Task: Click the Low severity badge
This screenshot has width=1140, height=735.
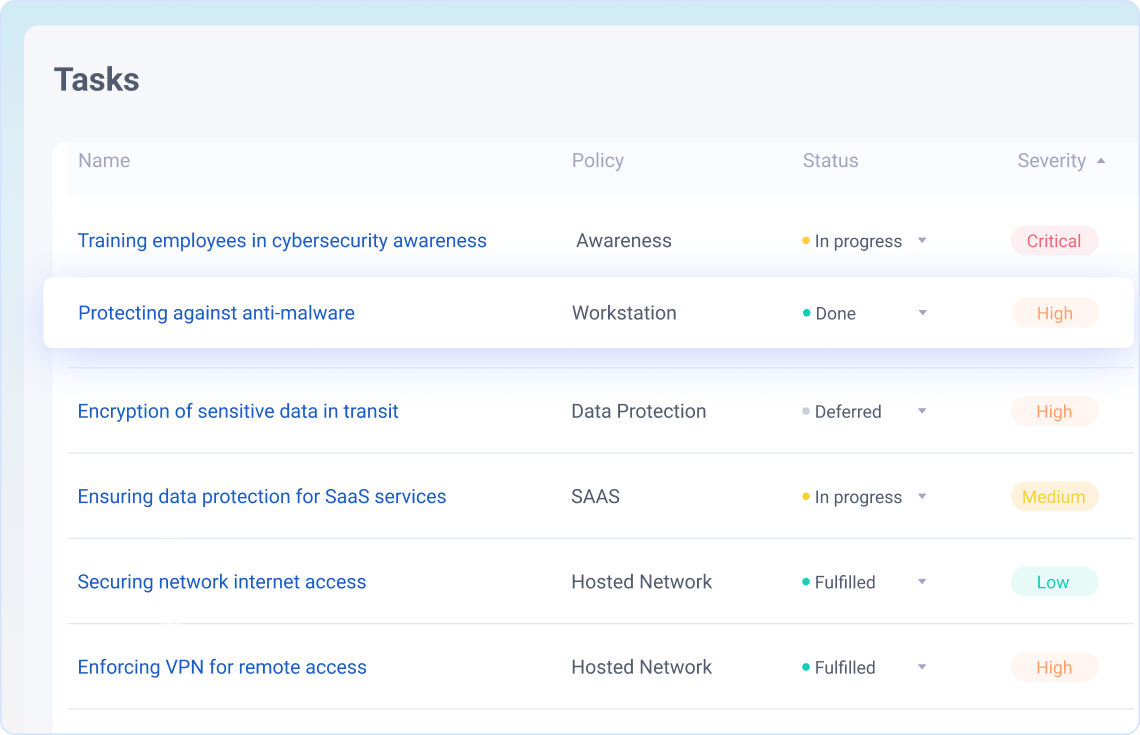Action: 1053,582
